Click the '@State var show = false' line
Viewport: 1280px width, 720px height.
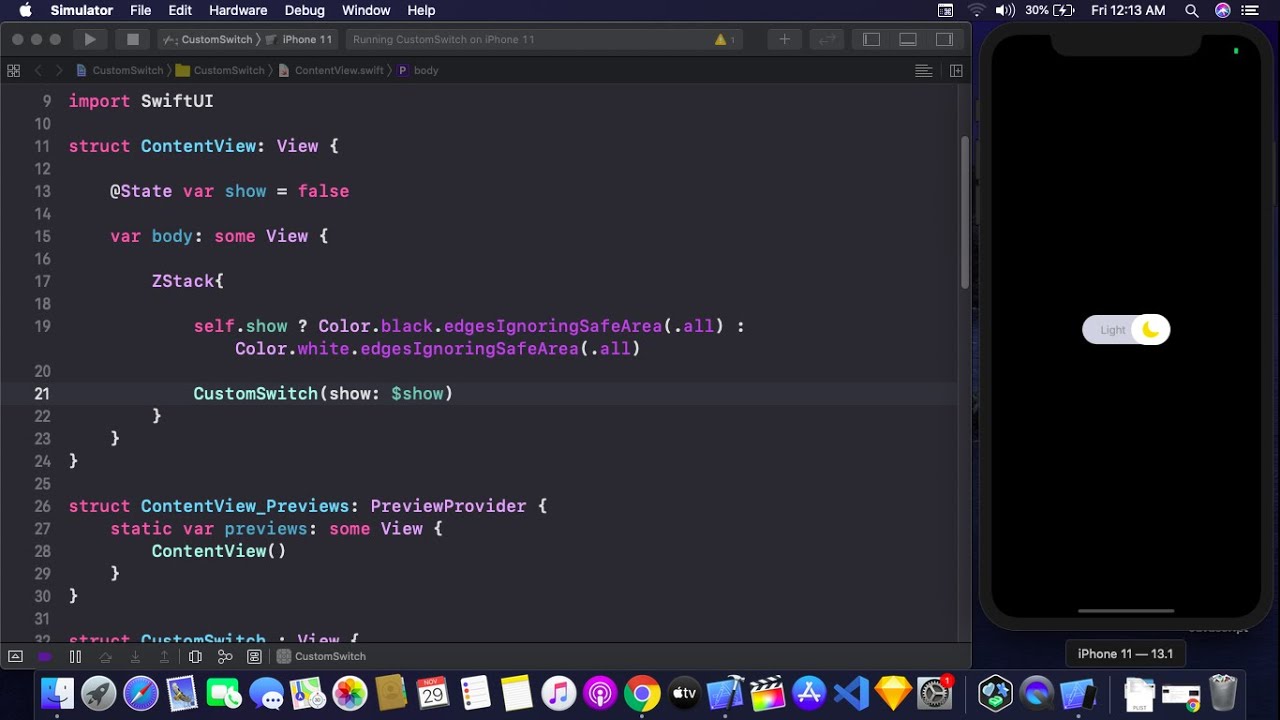pyautogui.click(x=229, y=191)
